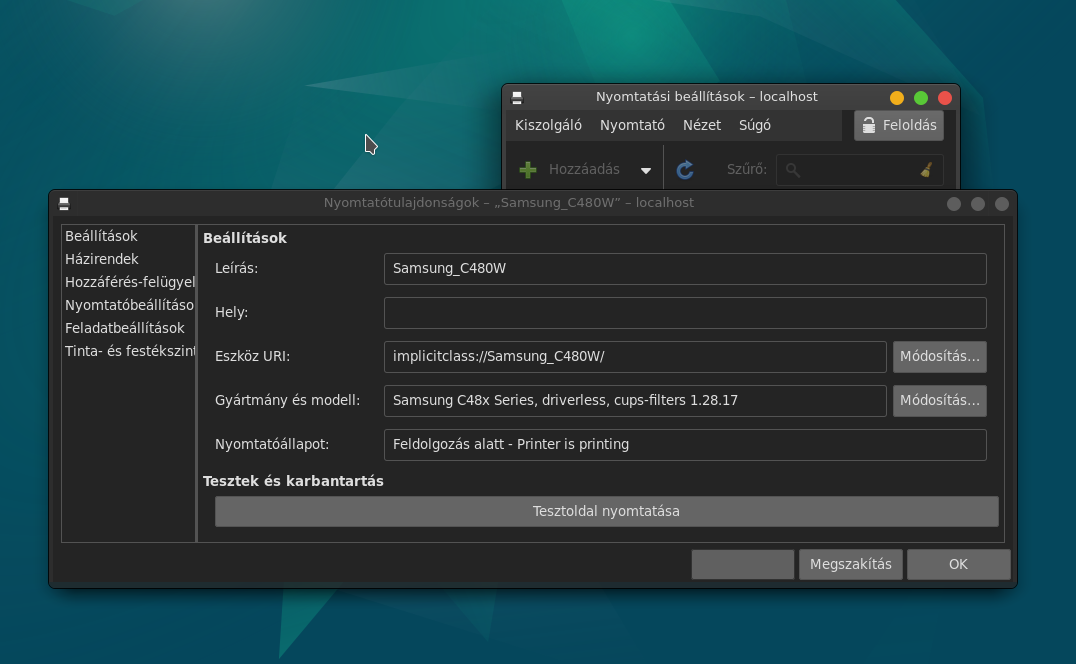Click the printer icon in Nyomtatási beállítások title bar
The image size is (1076, 664).
coord(517,98)
